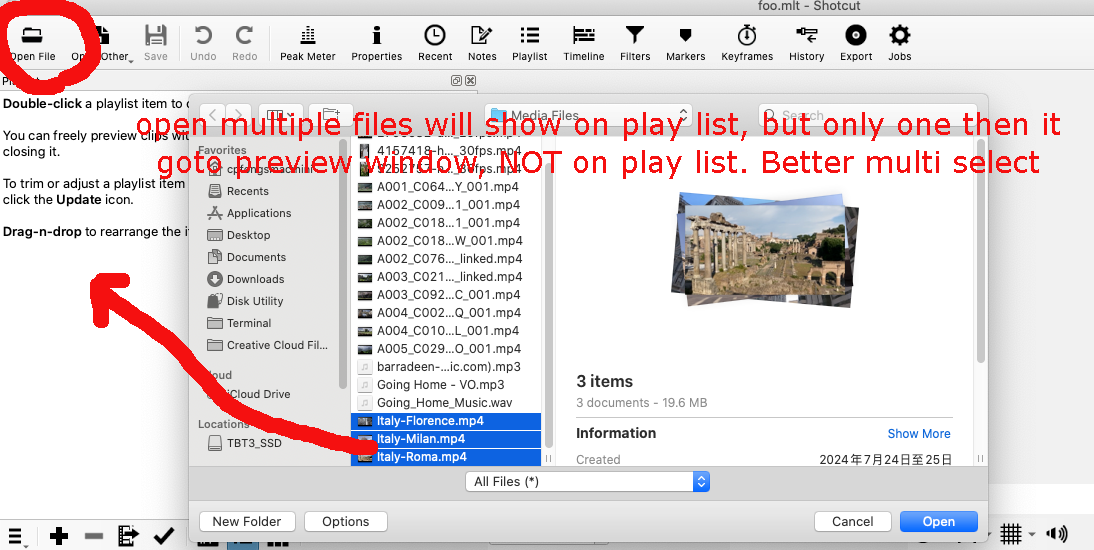The width and height of the screenshot is (1094, 550).
Task: Select the Italy-Milan.mp4 file
Action: 420,439
